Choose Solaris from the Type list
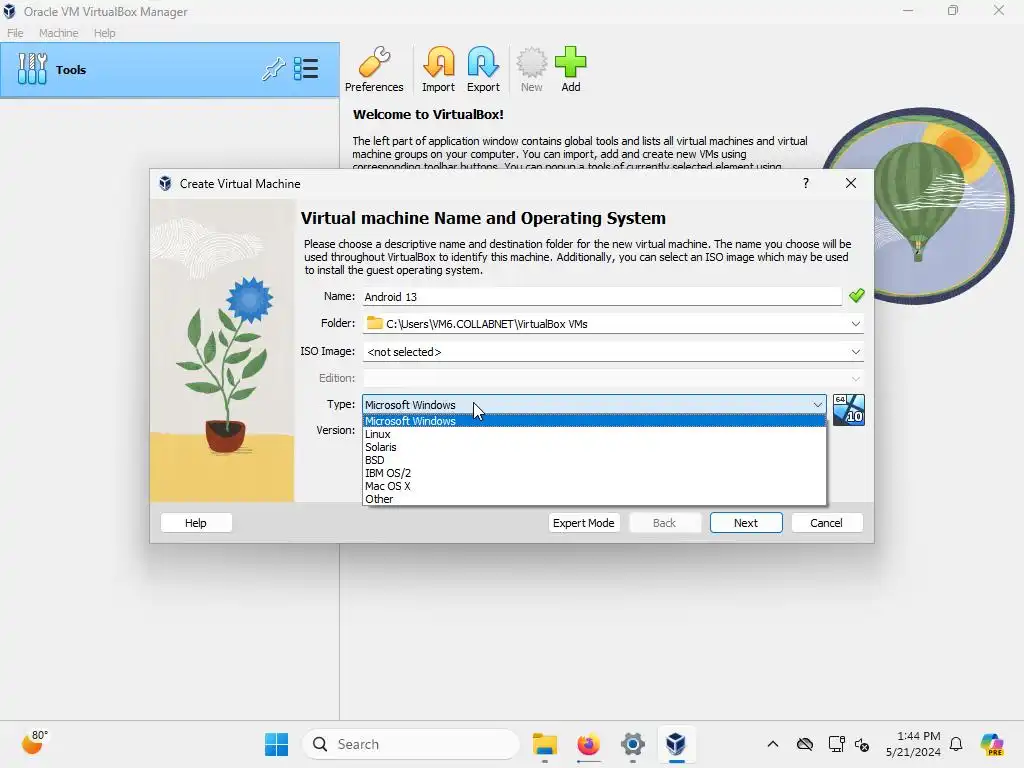The image size is (1024, 768). tap(594, 447)
